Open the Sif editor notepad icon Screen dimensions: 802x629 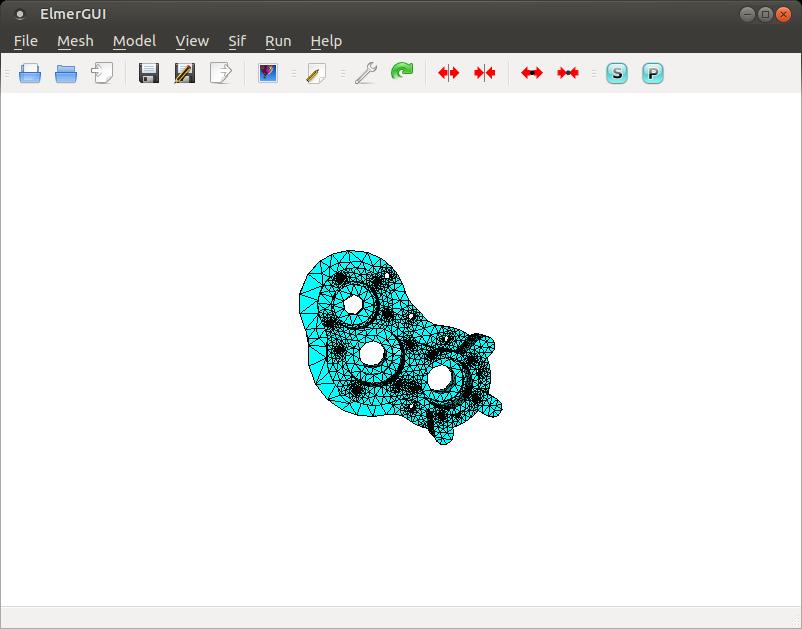316,73
